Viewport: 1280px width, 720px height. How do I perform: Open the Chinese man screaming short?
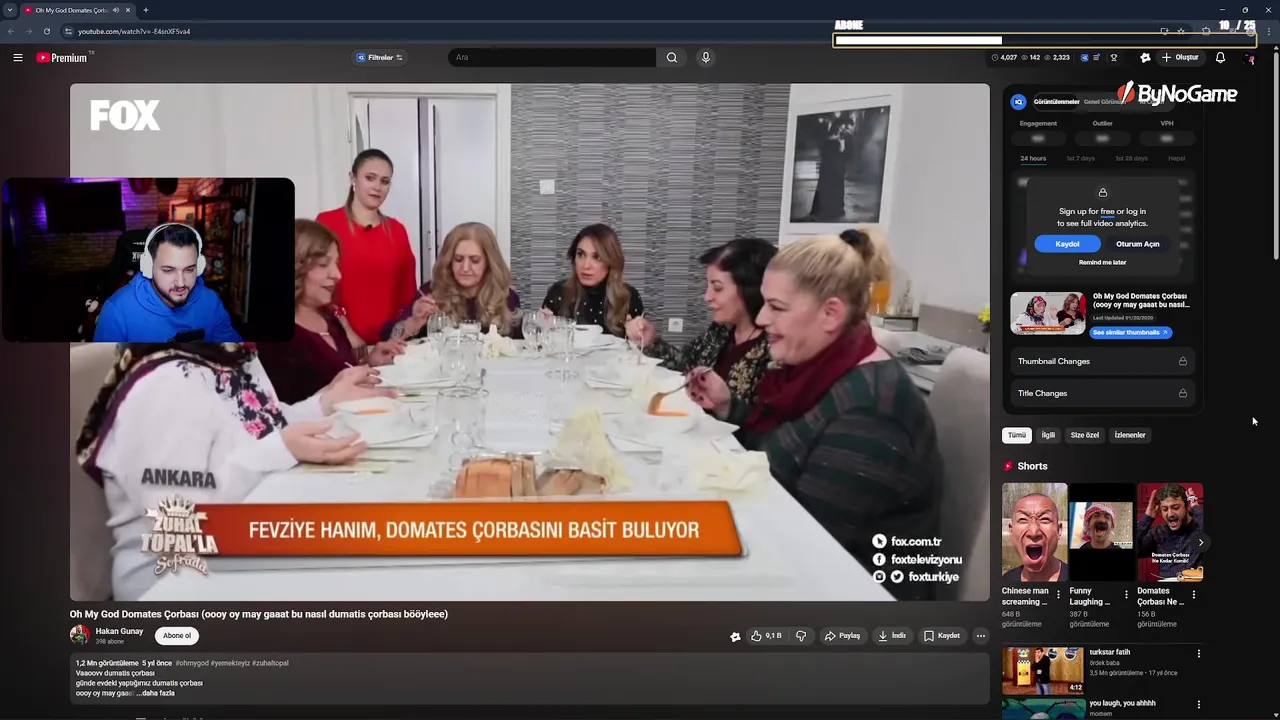(1035, 532)
